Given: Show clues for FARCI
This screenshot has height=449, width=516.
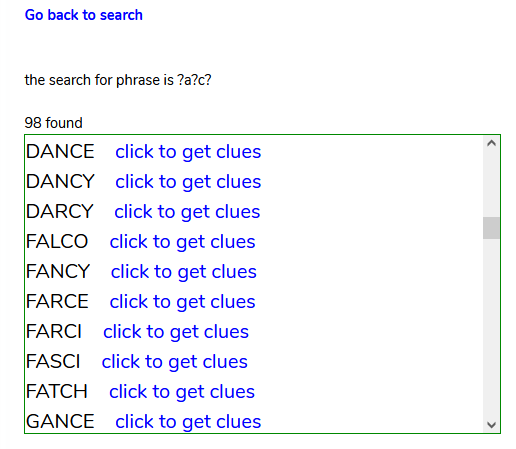Looking at the screenshot, I should coord(176,332).
